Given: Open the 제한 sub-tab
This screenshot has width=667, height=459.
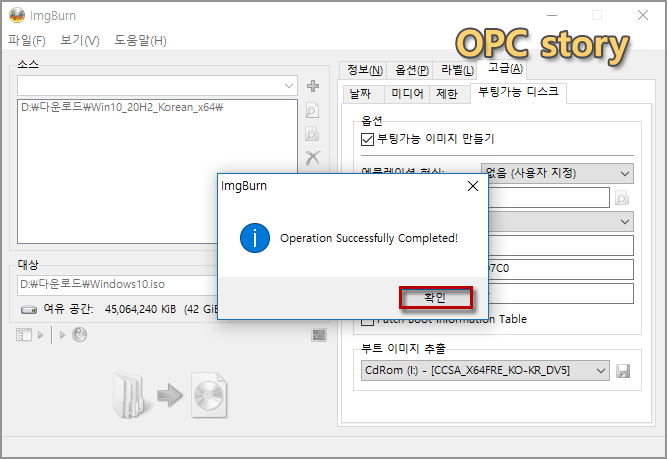Looking at the screenshot, I should click(449, 94).
